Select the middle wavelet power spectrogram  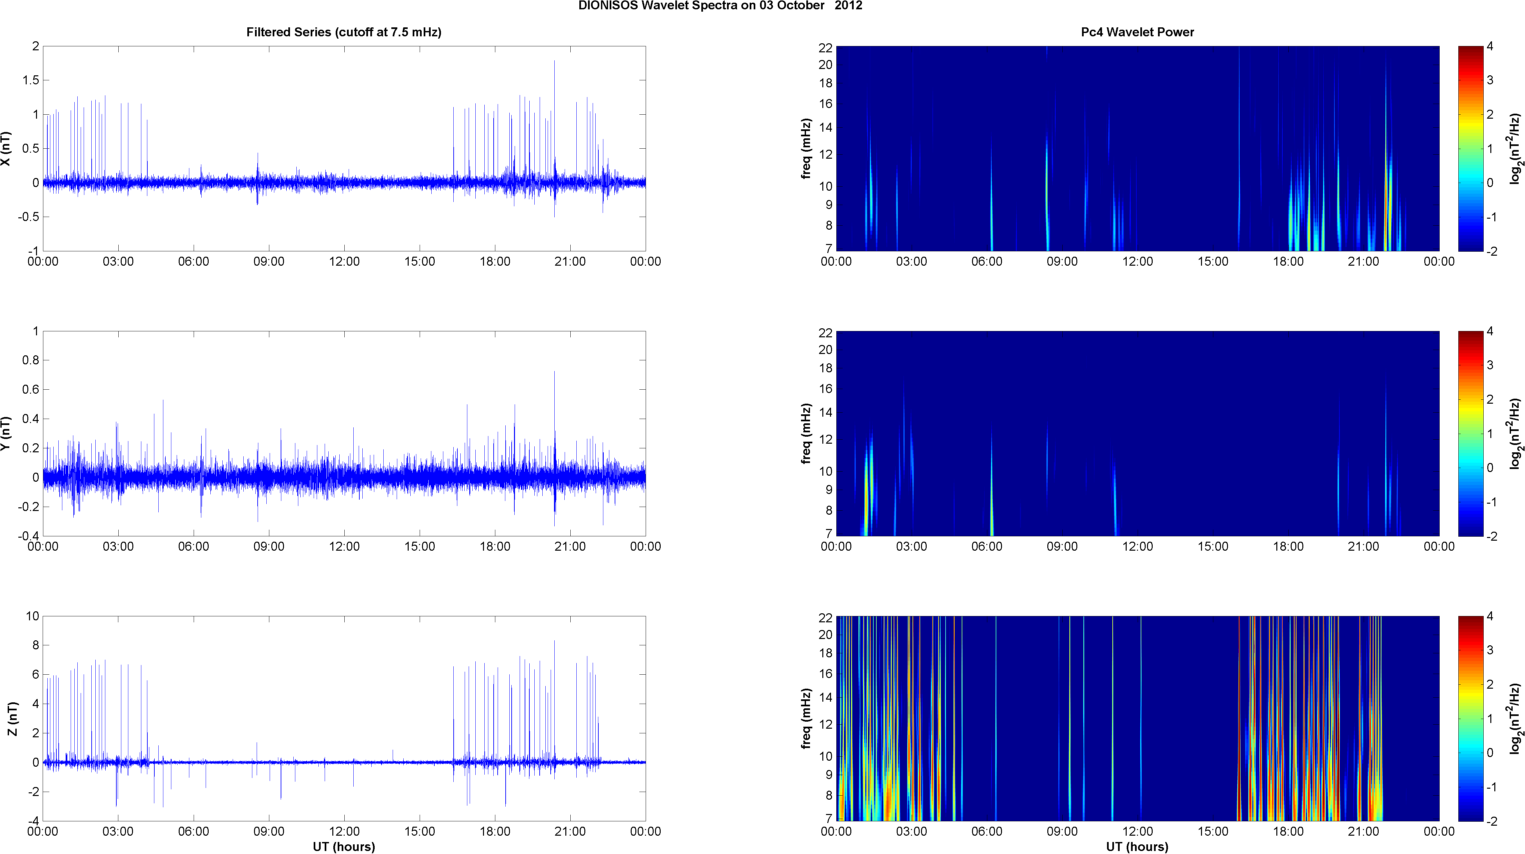[x=1137, y=434]
